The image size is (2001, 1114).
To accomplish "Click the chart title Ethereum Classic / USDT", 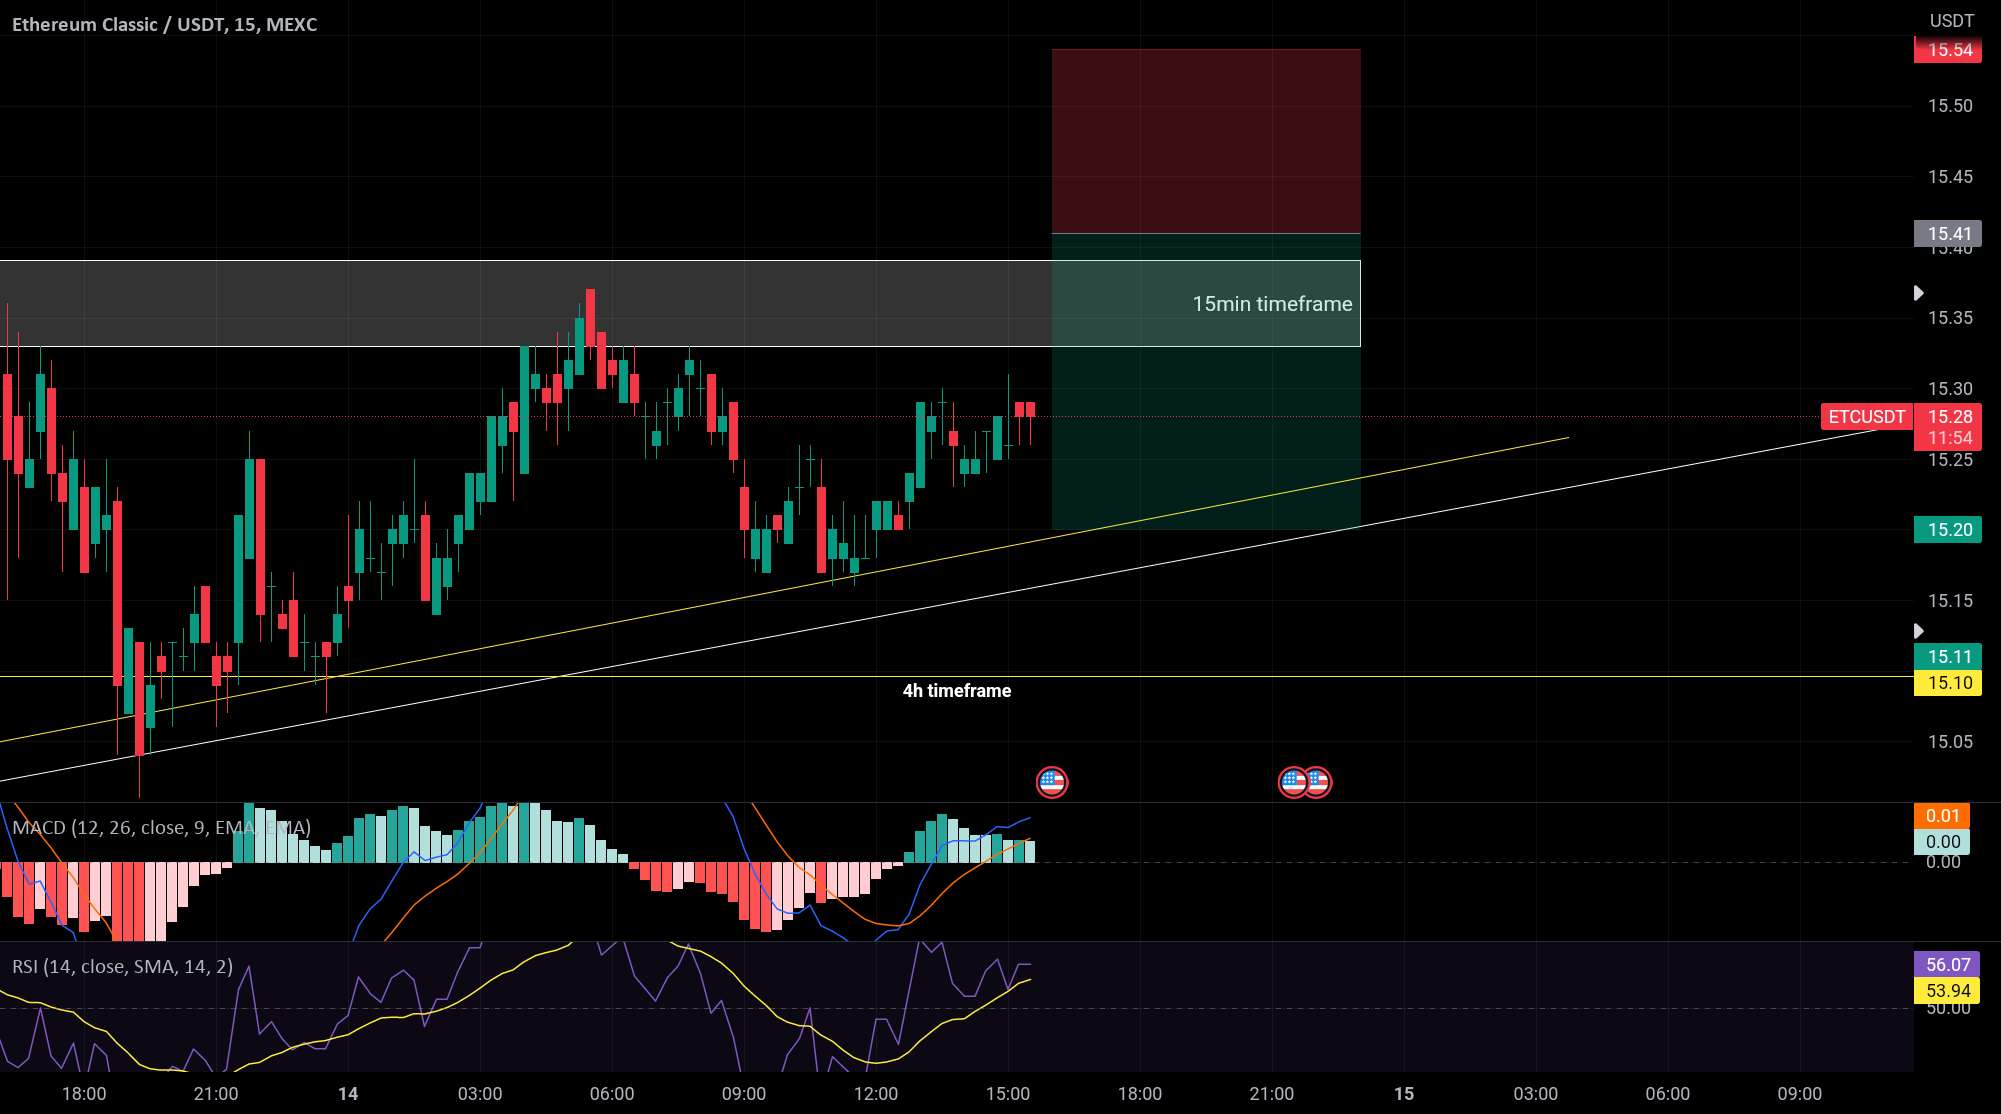I will tap(164, 24).
